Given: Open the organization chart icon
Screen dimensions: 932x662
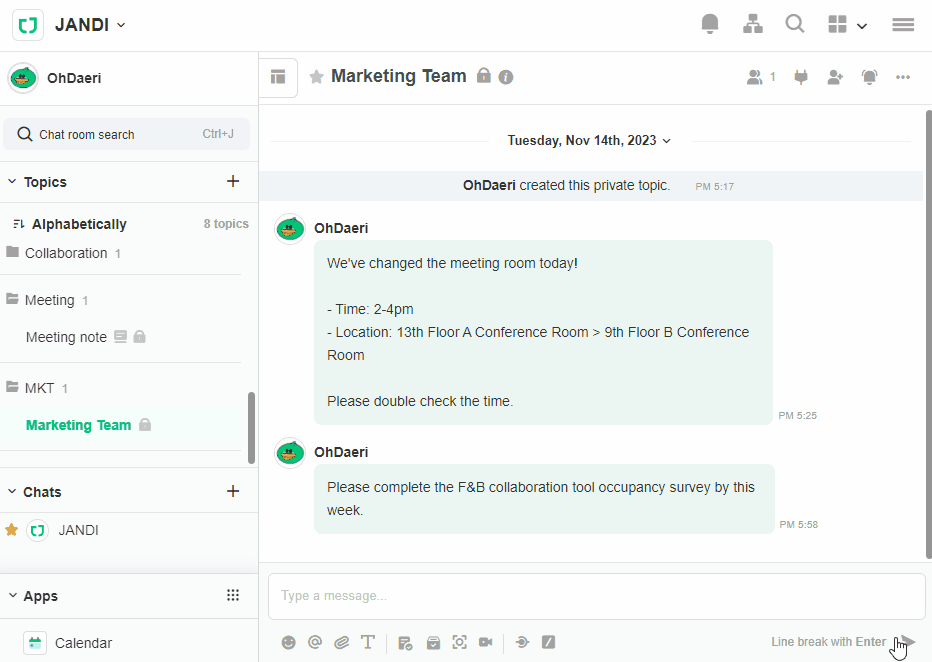Looking at the screenshot, I should 753,24.
